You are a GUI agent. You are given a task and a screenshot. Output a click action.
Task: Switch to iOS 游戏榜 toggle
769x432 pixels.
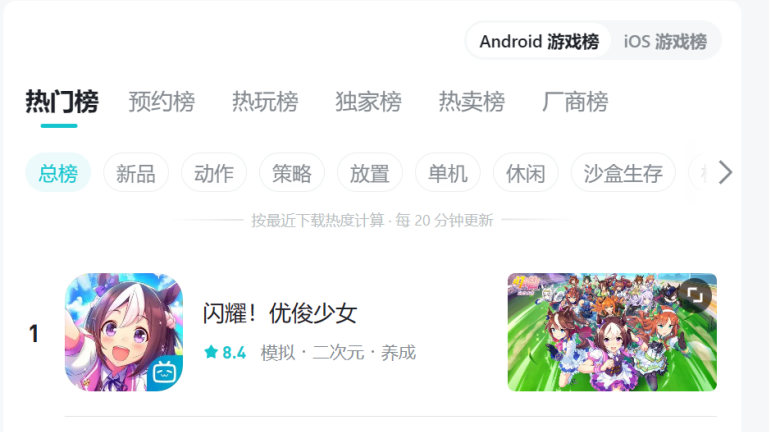pyautogui.click(x=665, y=41)
